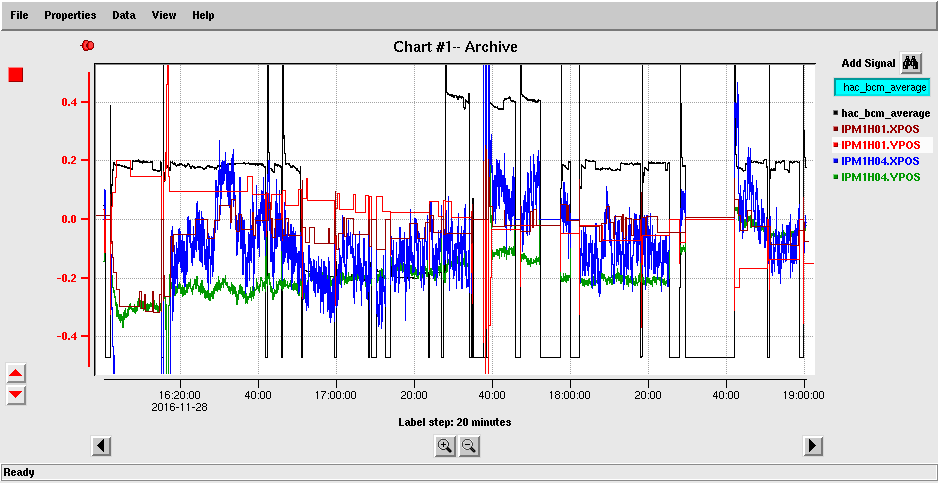Shift axis up with red up arrow
Screen dimensions: 938x483
[x=16, y=373]
